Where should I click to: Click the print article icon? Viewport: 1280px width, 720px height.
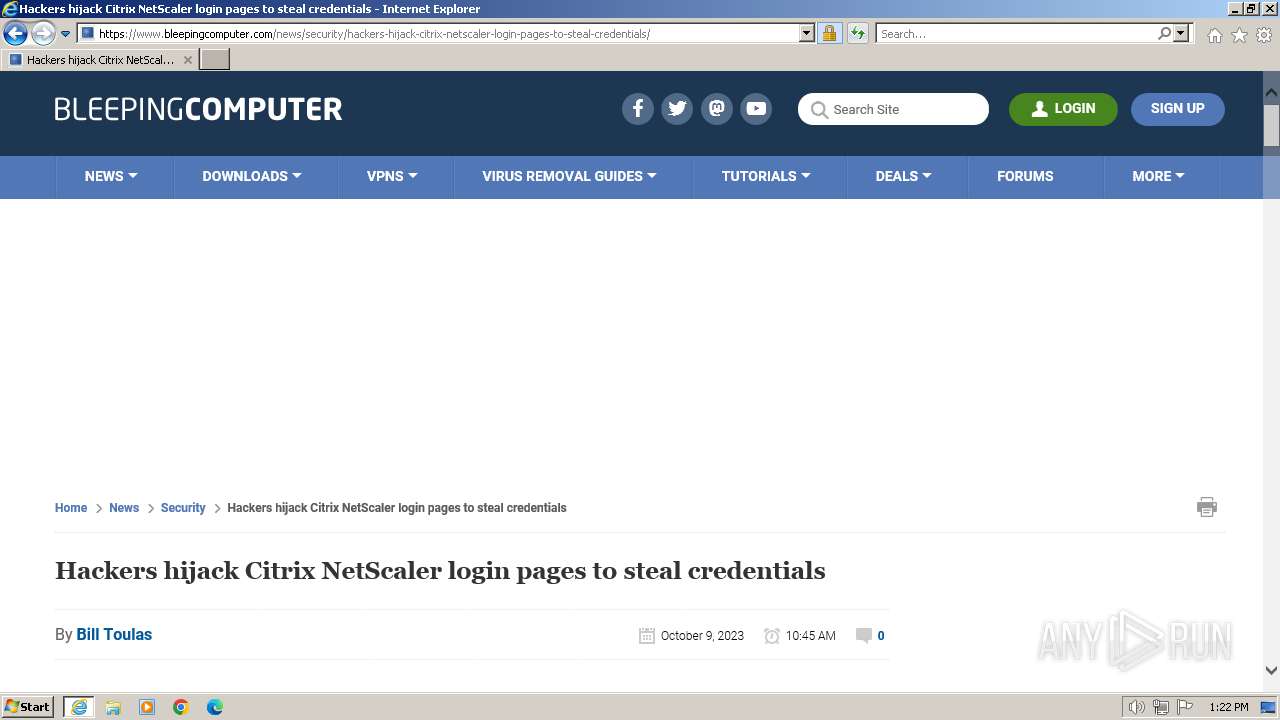coord(1207,507)
